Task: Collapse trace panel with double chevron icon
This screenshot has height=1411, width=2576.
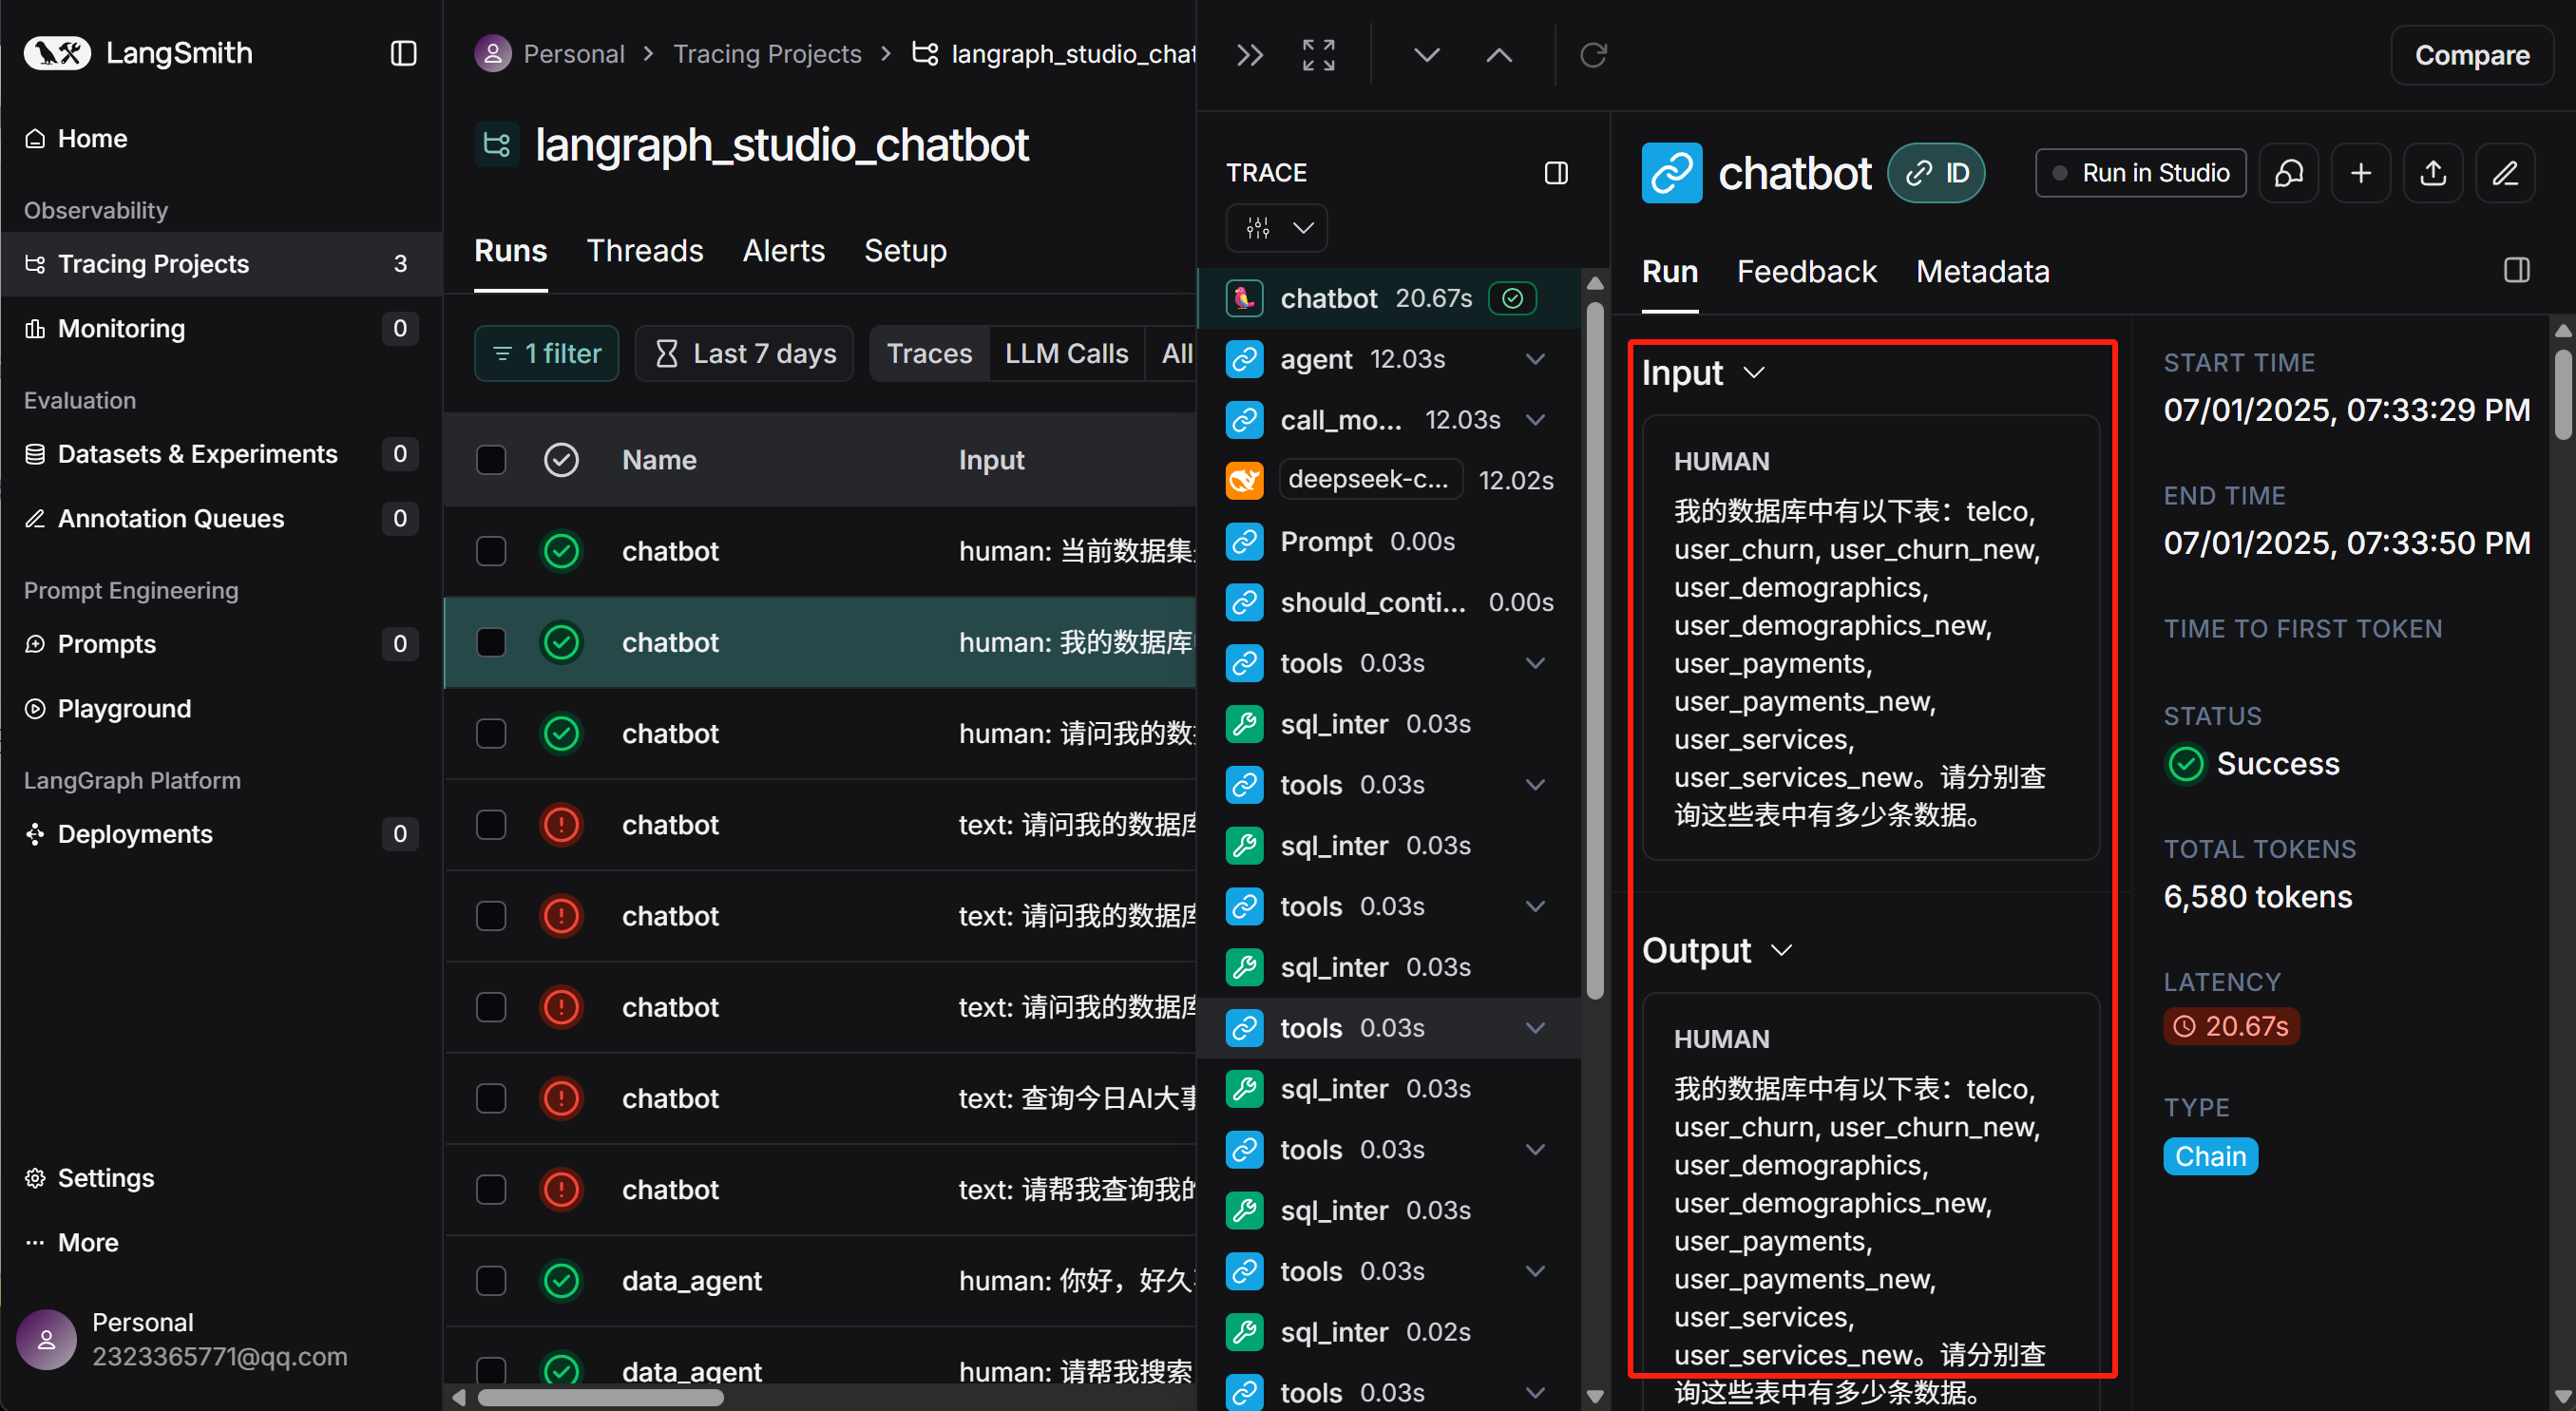Action: point(1250,55)
